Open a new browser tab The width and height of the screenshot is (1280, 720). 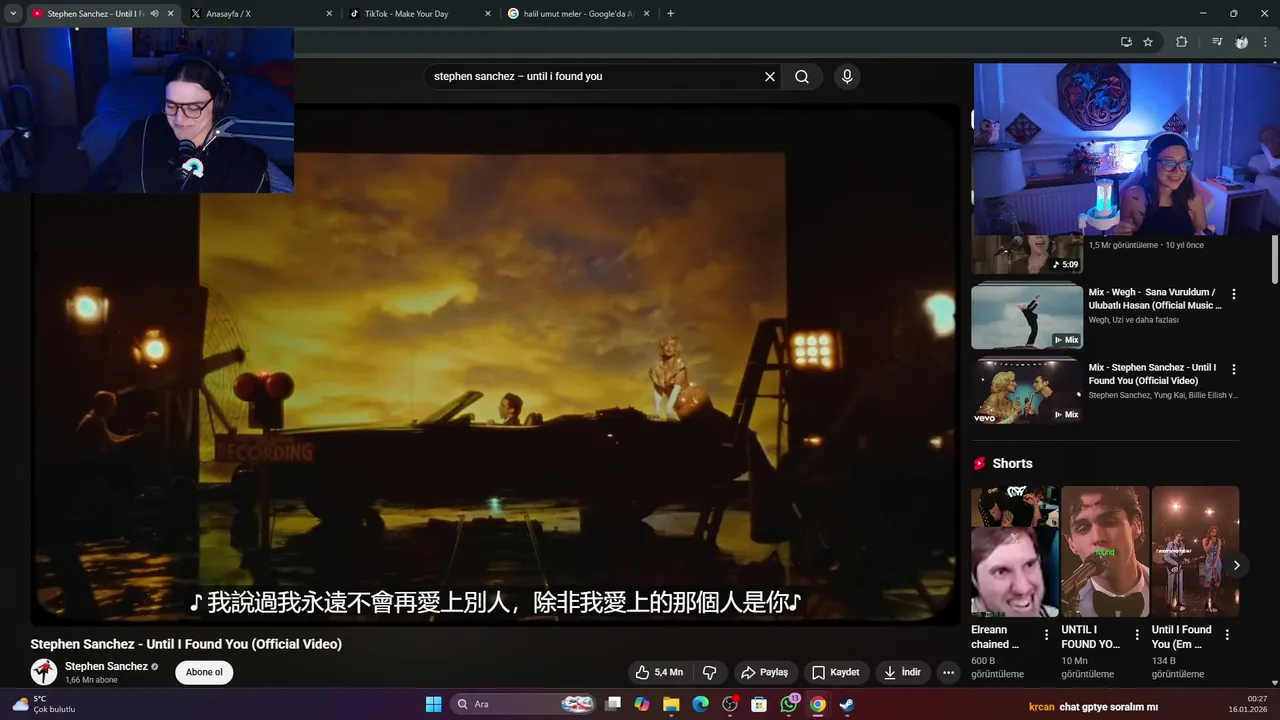pyautogui.click(x=670, y=14)
